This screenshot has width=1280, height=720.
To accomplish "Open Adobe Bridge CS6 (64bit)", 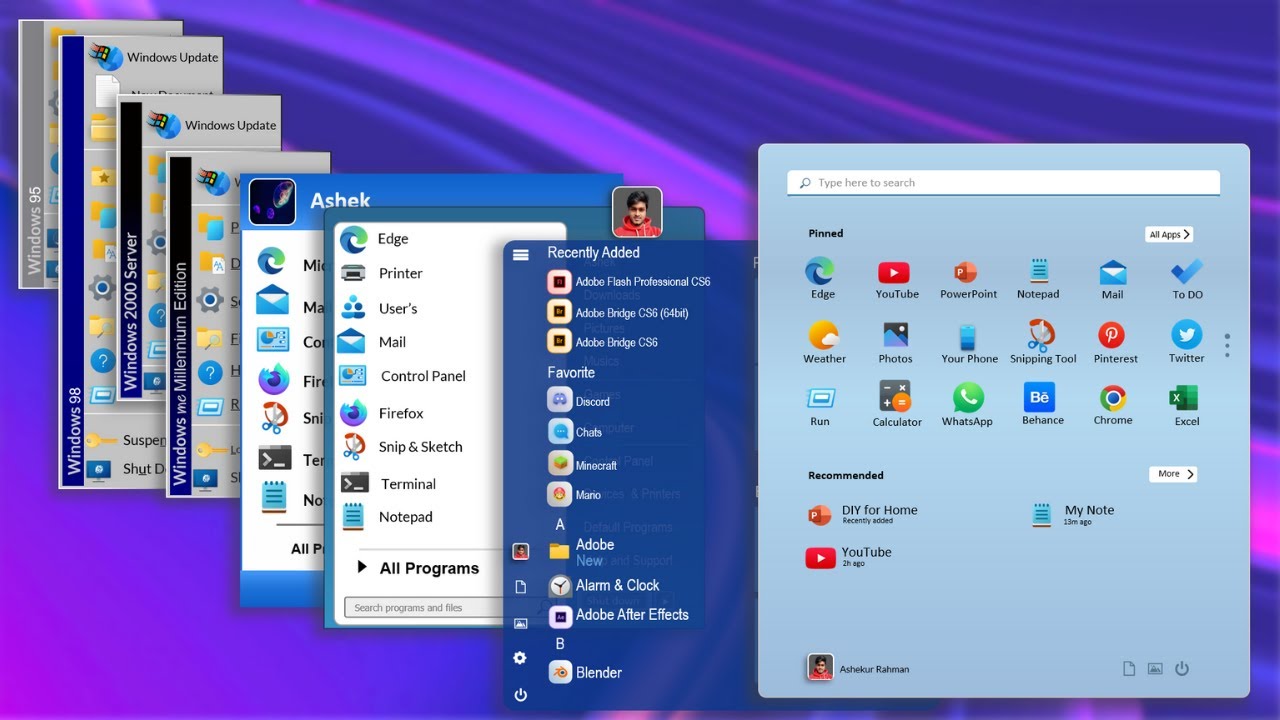I will tap(618, 313).
